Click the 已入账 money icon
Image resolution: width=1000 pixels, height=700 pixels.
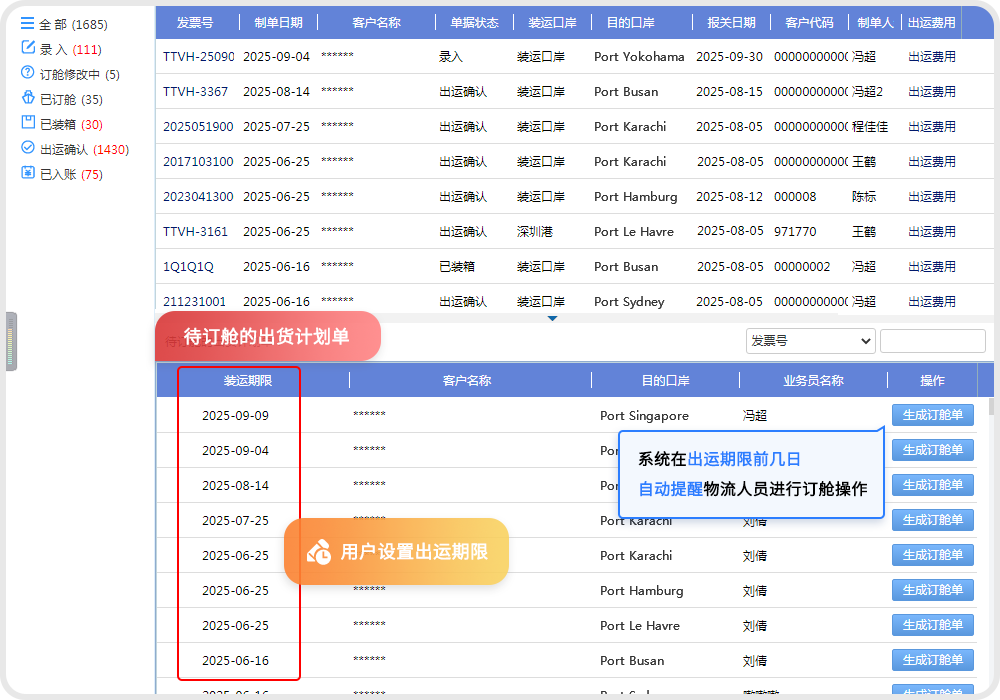[28, 172]
